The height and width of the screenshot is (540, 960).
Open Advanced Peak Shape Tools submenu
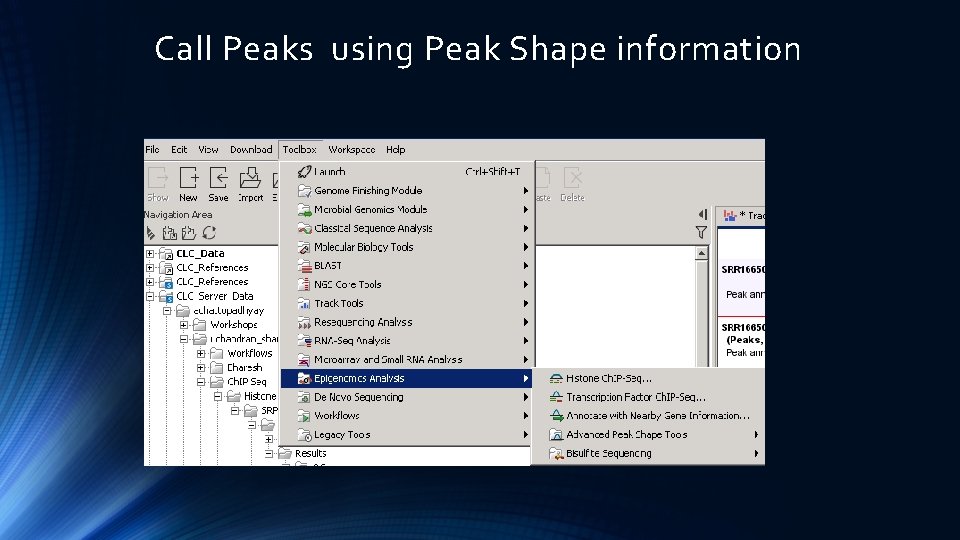(649, 435)
